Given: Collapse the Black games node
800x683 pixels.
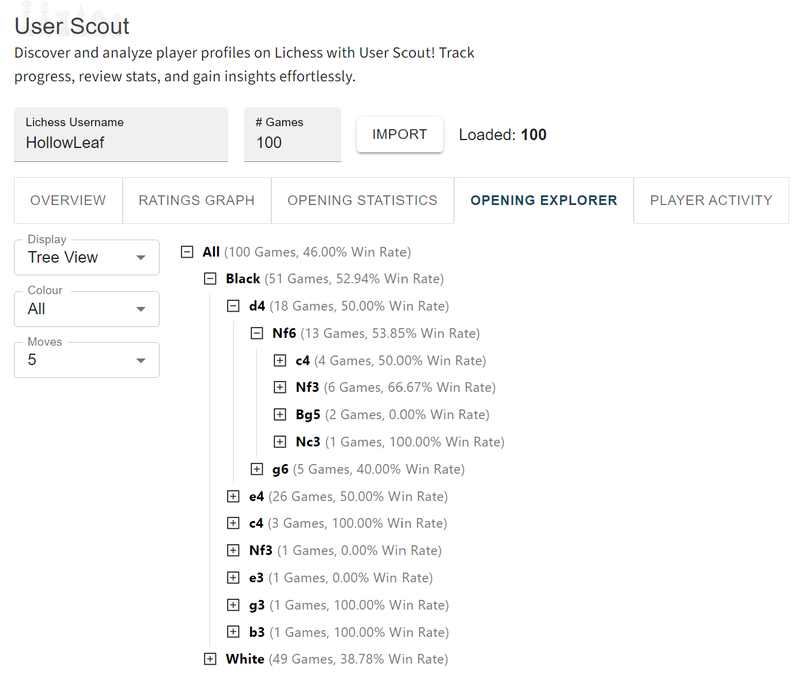Looking at the screenshot, I should 210,279.
